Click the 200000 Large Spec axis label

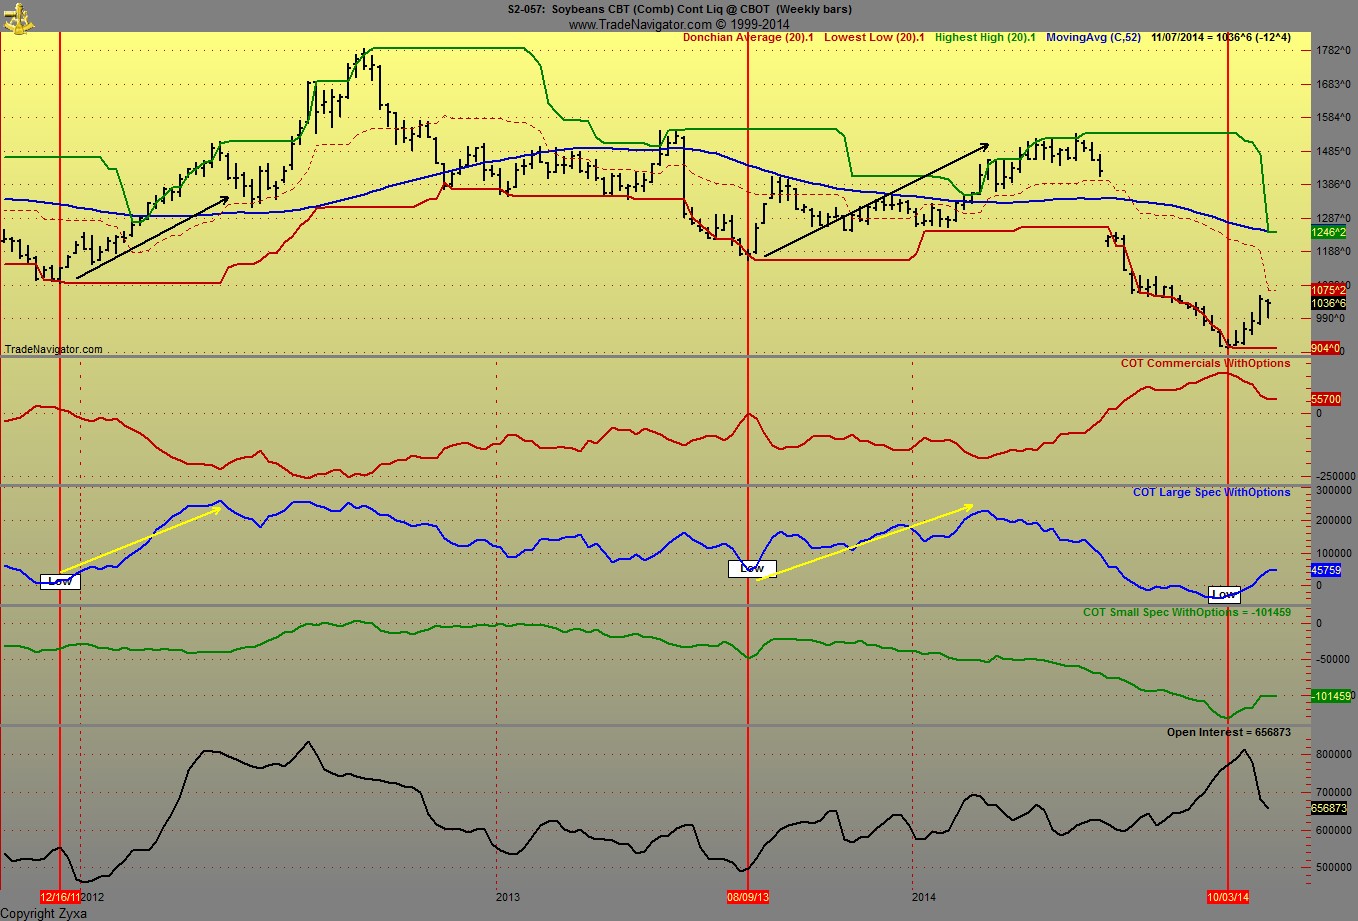point(1333,521)
